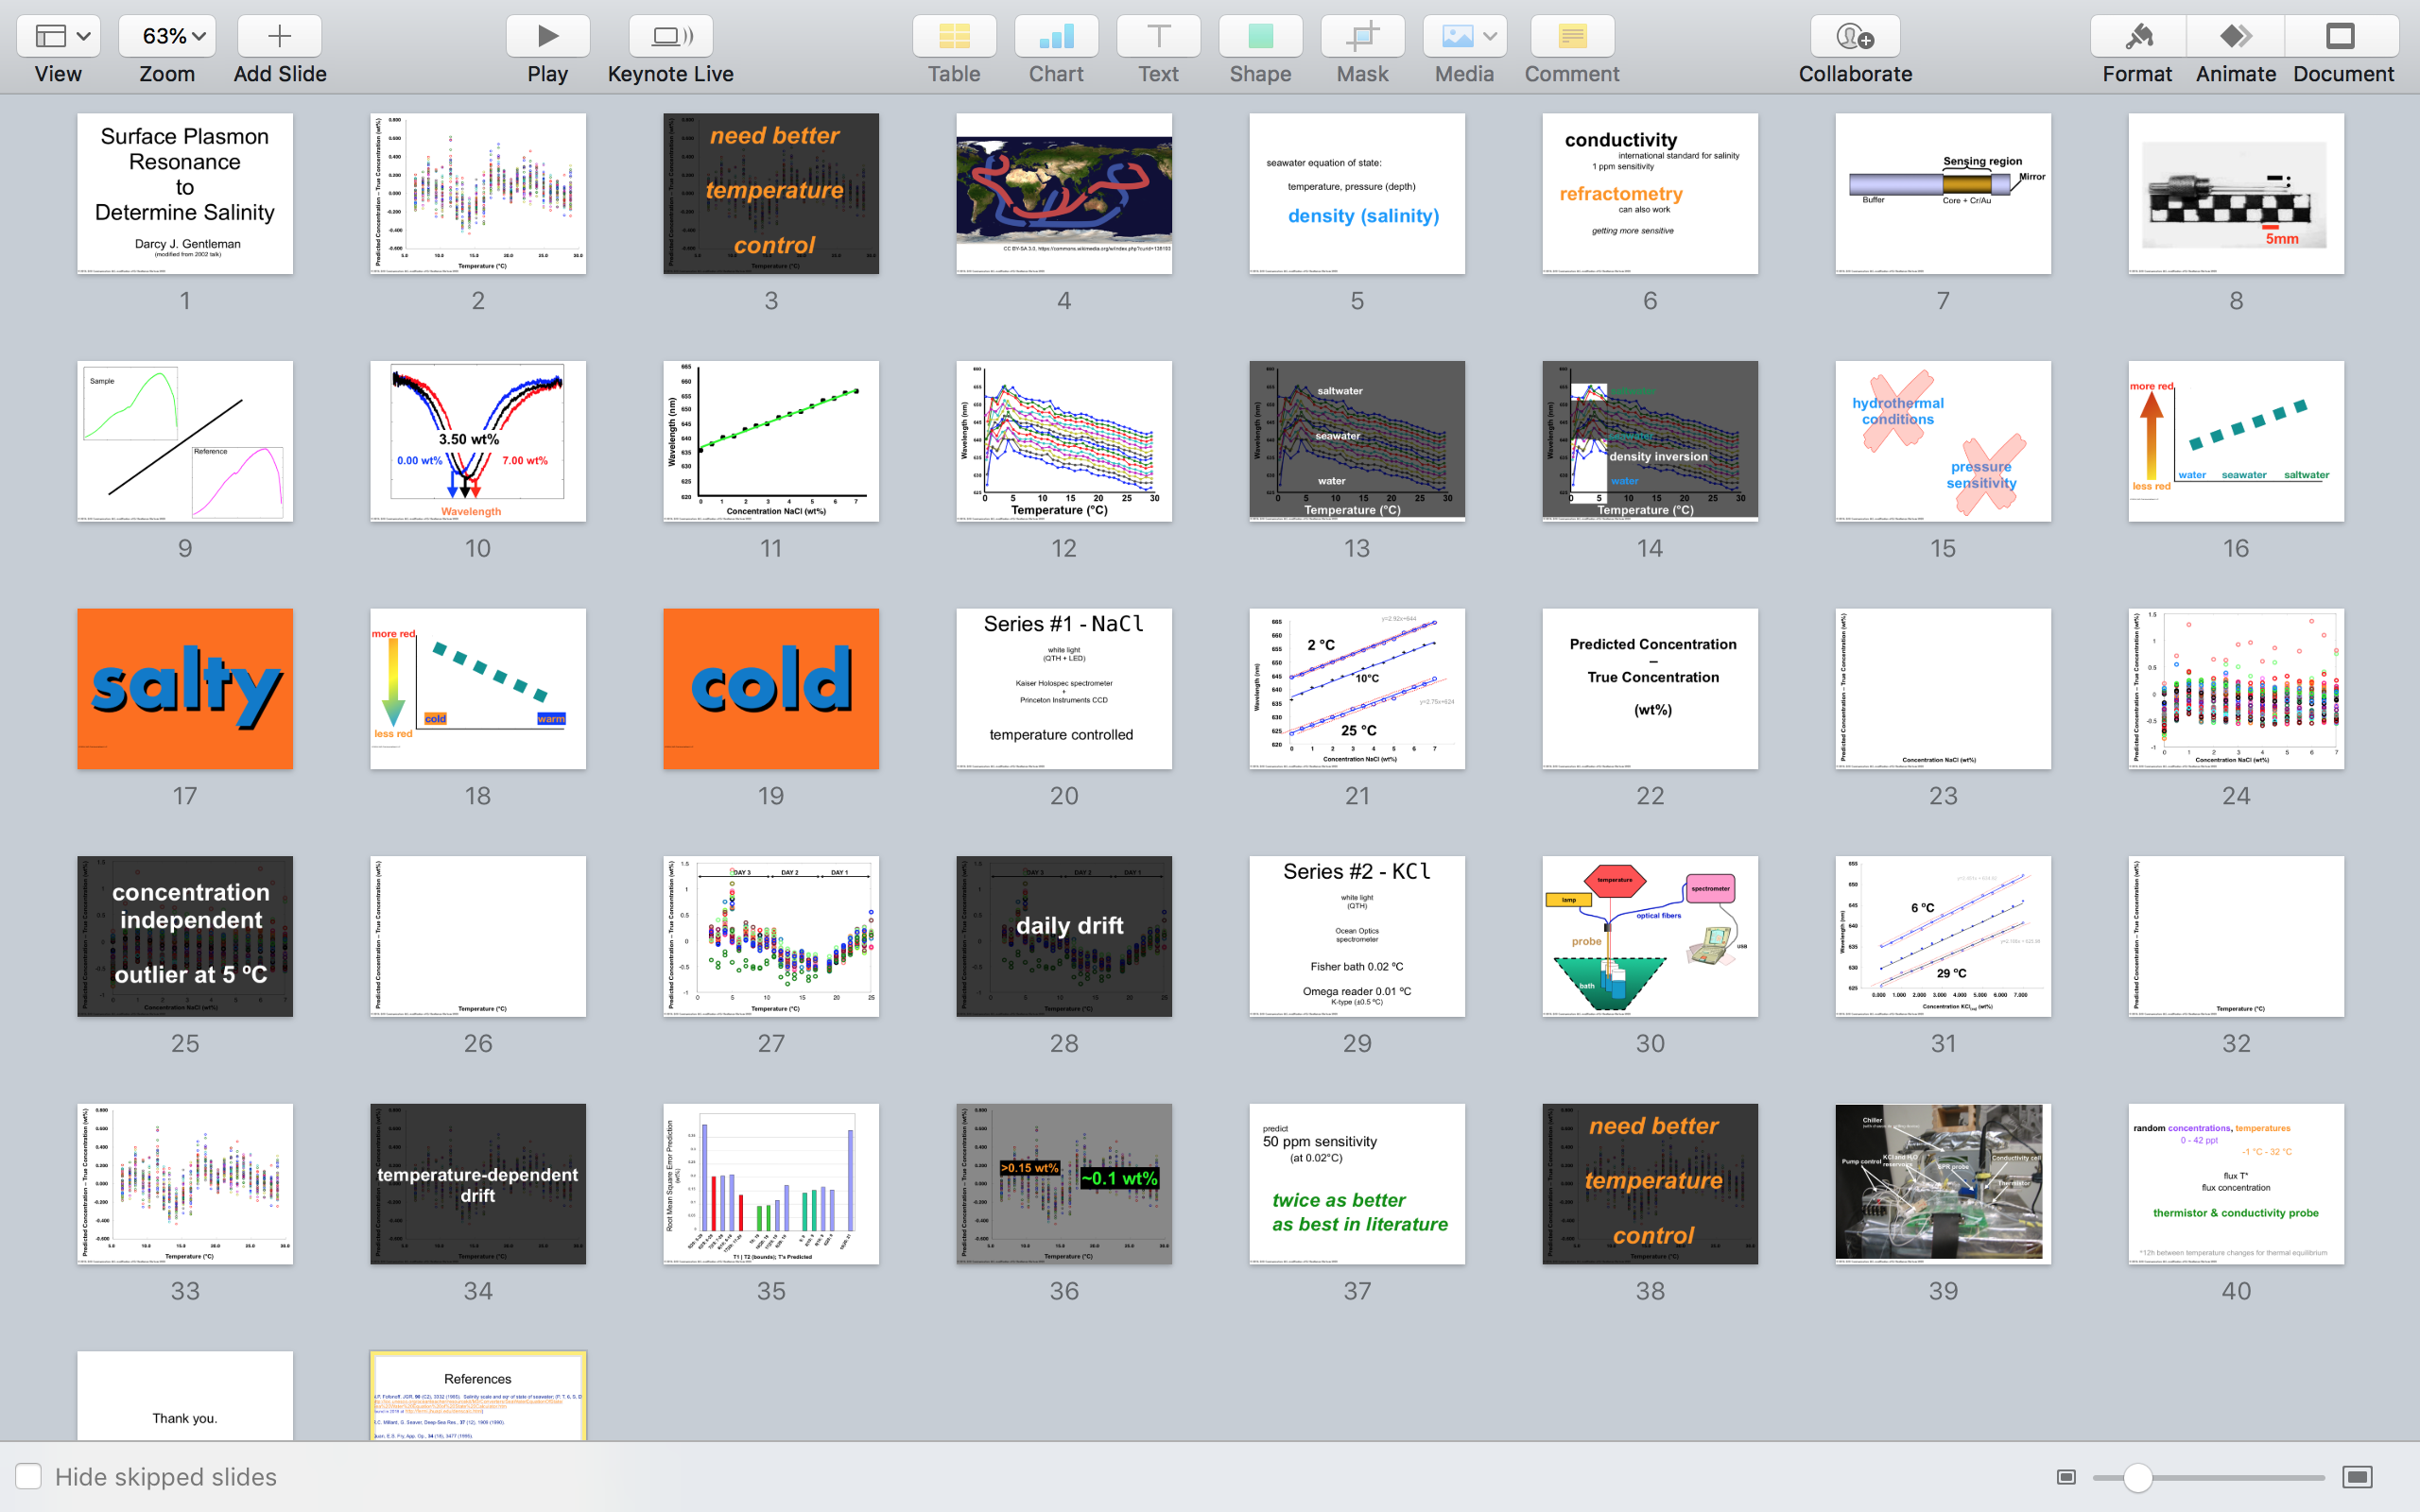
Task: Open the Media dropdown
Action: coord(1464,37)
